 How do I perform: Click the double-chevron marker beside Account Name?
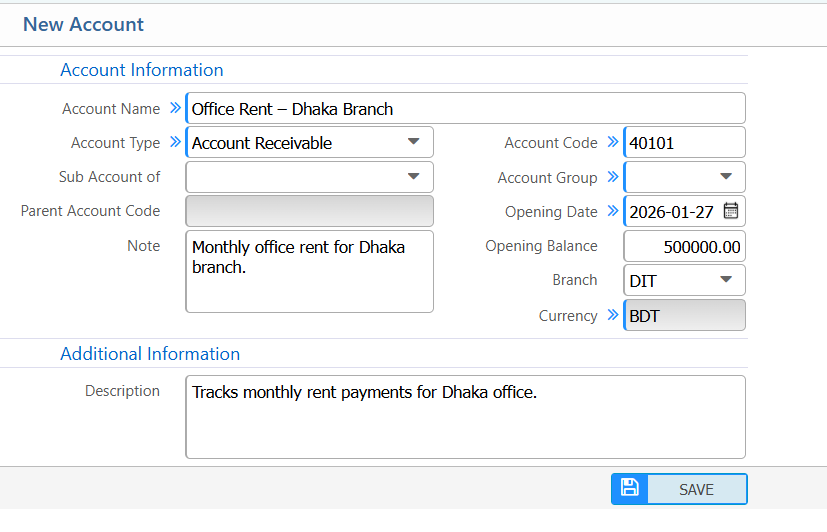pyautogui.click(x=176, y=108)
